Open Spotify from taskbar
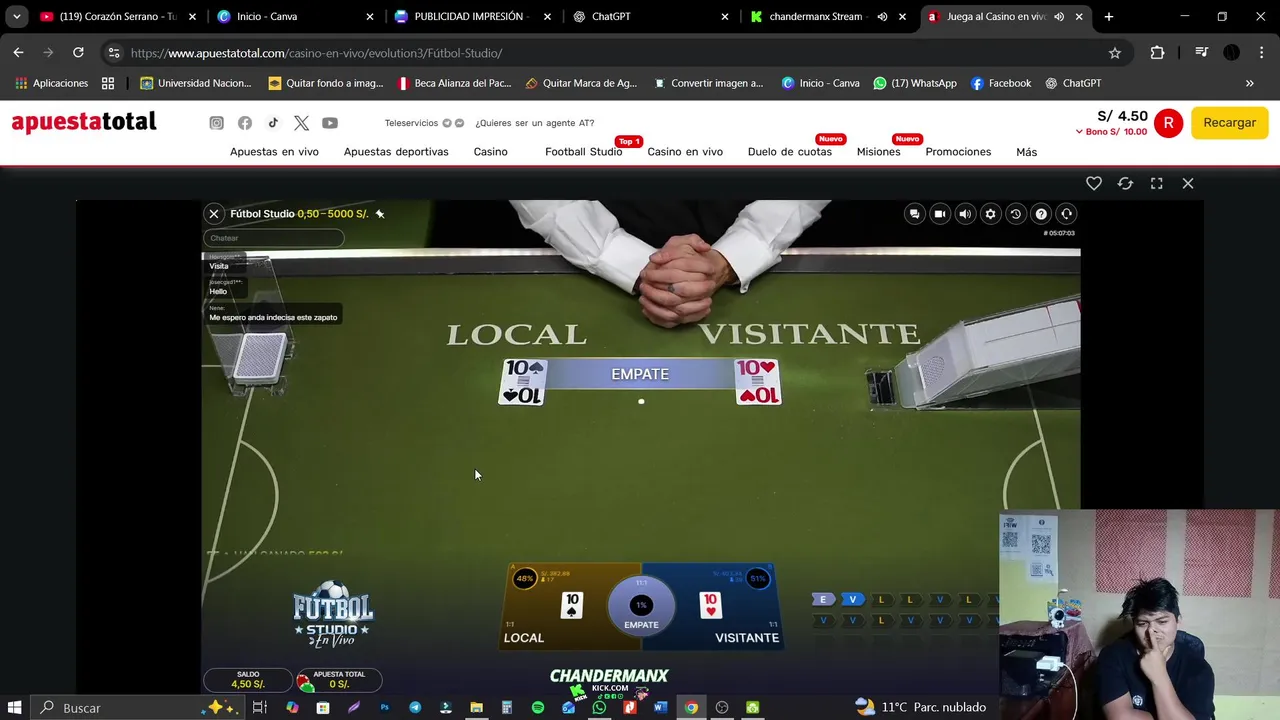 pyautogui.click(x=538, y=707)
